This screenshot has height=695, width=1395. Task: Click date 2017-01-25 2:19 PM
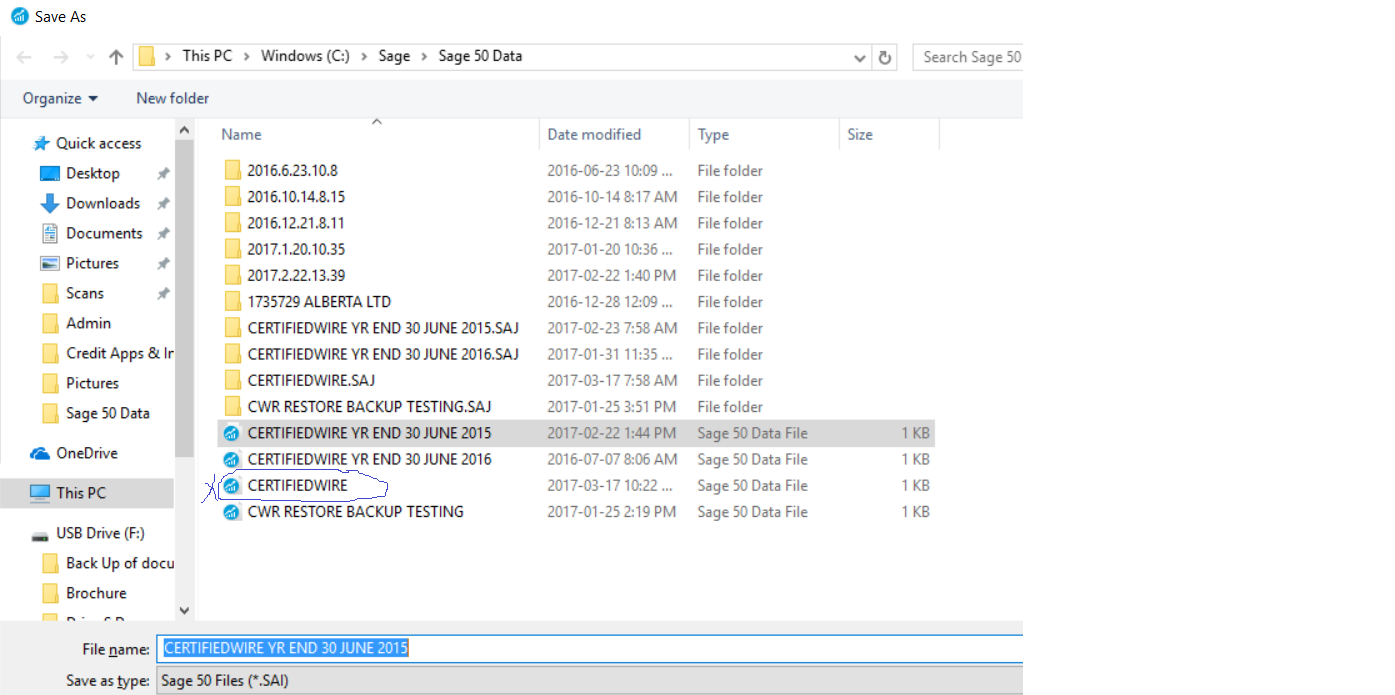click(x=612, y=511)
